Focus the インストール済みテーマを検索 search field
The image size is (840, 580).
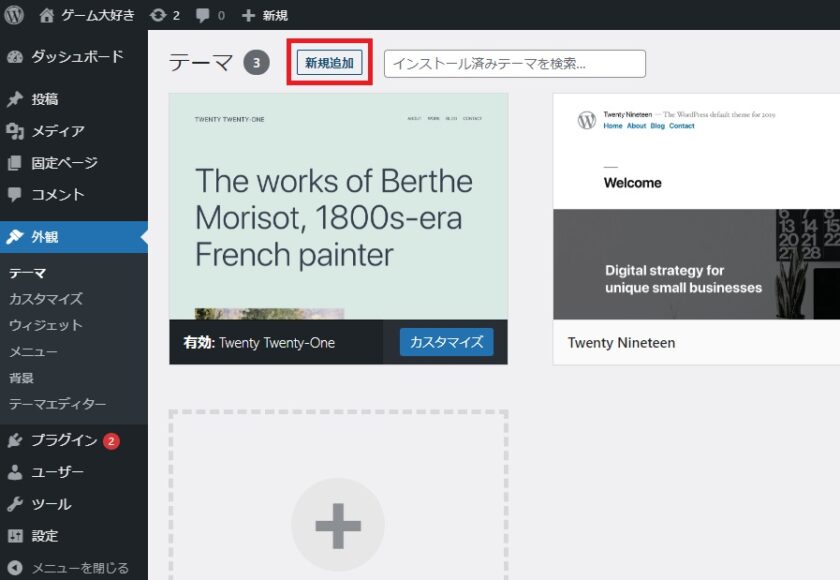click(515, 64)
